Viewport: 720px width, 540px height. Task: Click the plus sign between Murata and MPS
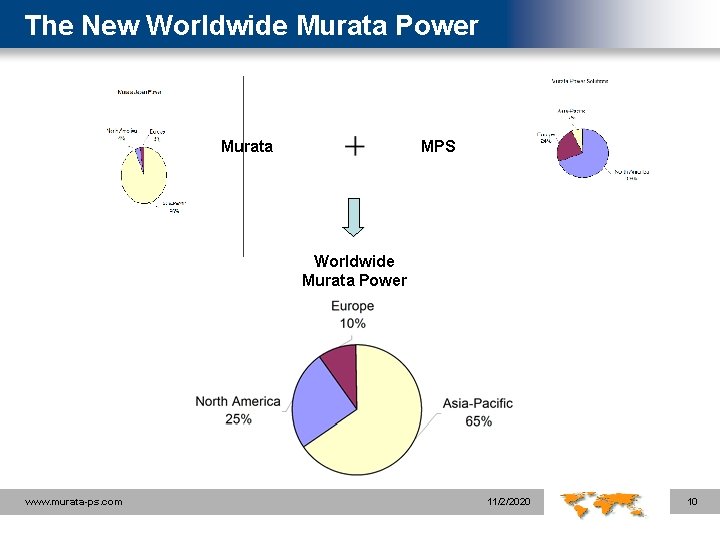pos(354,146)
